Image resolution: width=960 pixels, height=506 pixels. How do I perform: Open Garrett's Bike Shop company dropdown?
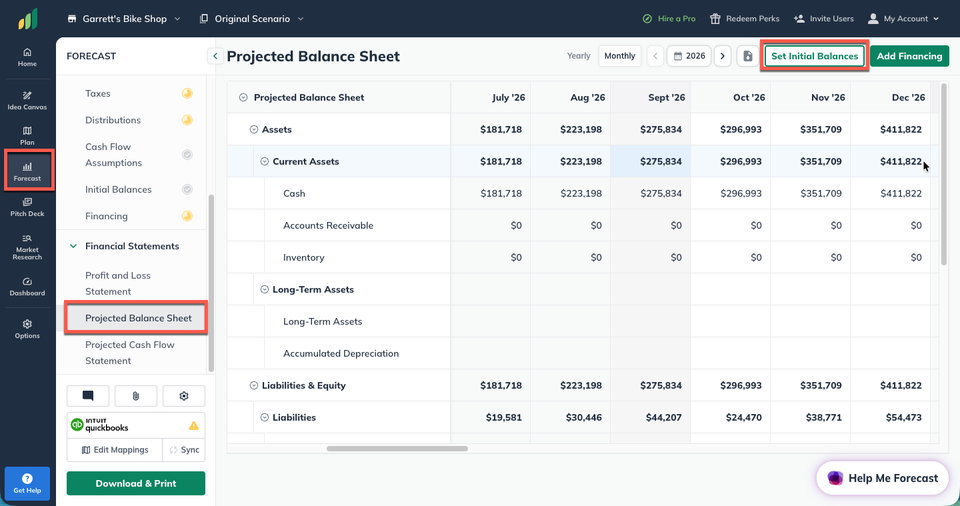point(124,19)
